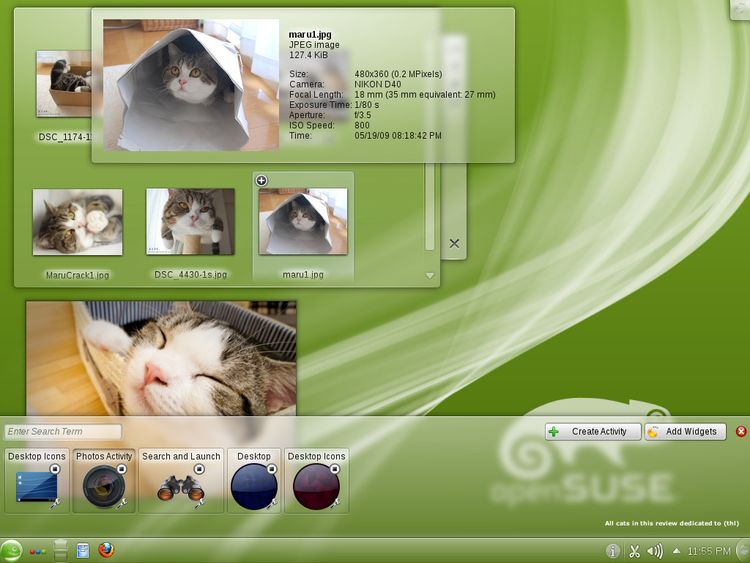Click the Add Widgets button

(685, 432)
